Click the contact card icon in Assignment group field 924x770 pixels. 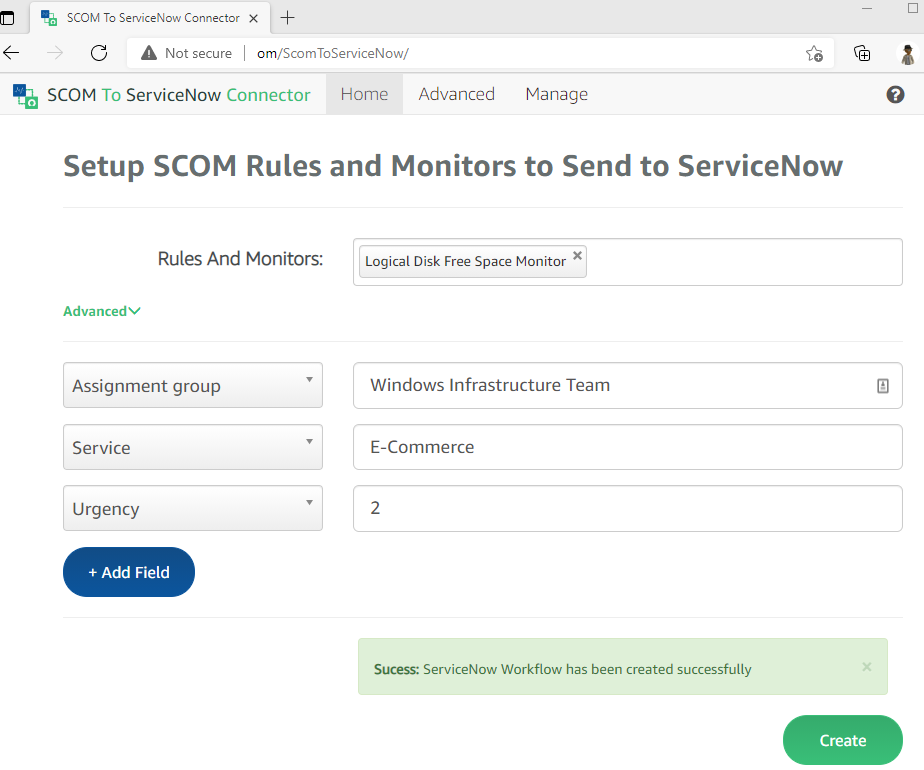882,386
